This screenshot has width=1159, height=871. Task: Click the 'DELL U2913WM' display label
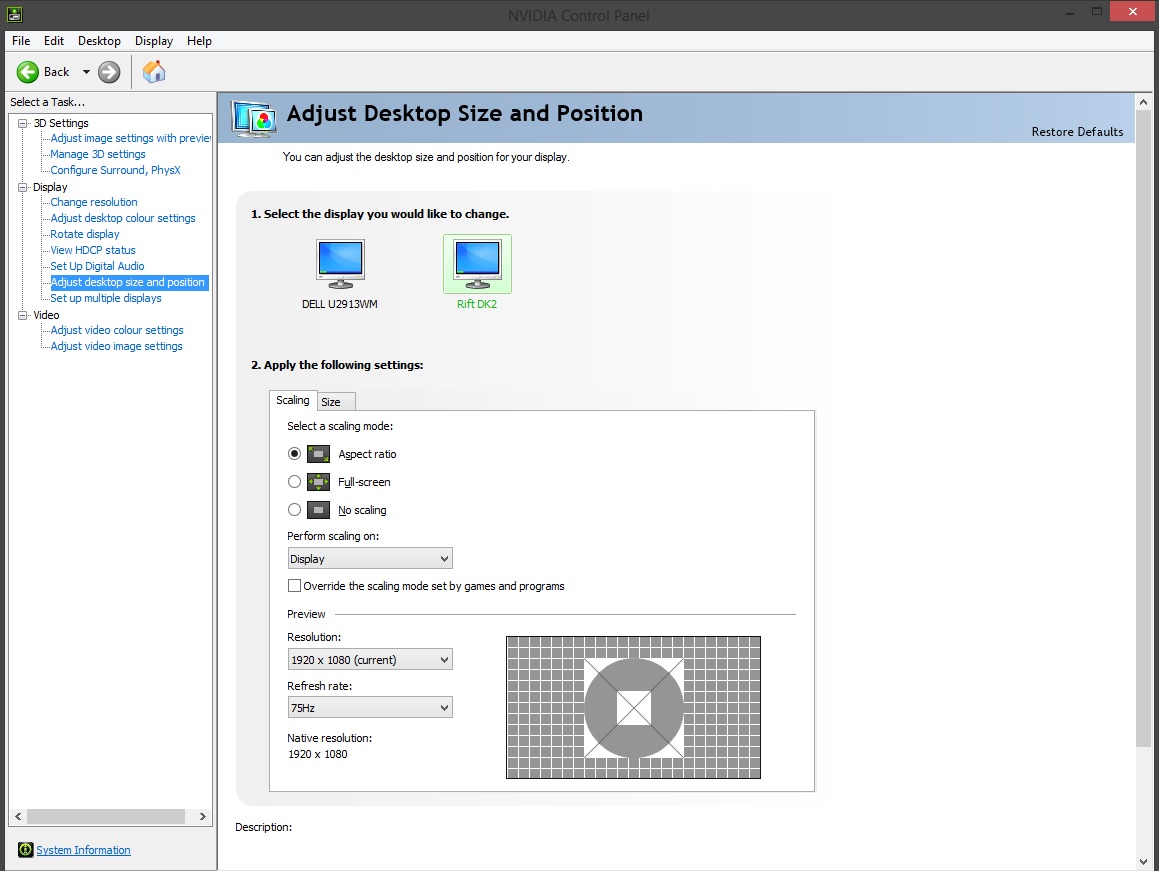pyautogui.click(x=340, y=304)
